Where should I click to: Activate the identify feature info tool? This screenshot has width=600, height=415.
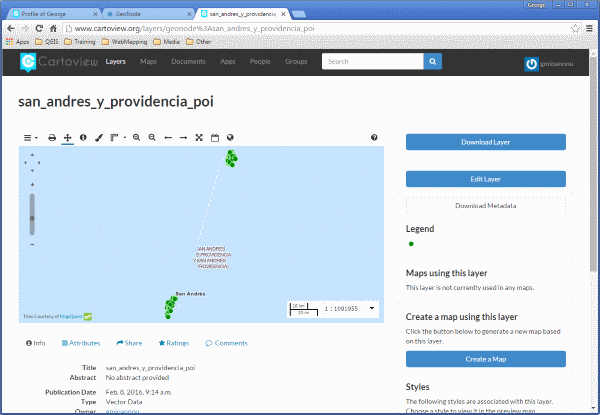[83, 138]
